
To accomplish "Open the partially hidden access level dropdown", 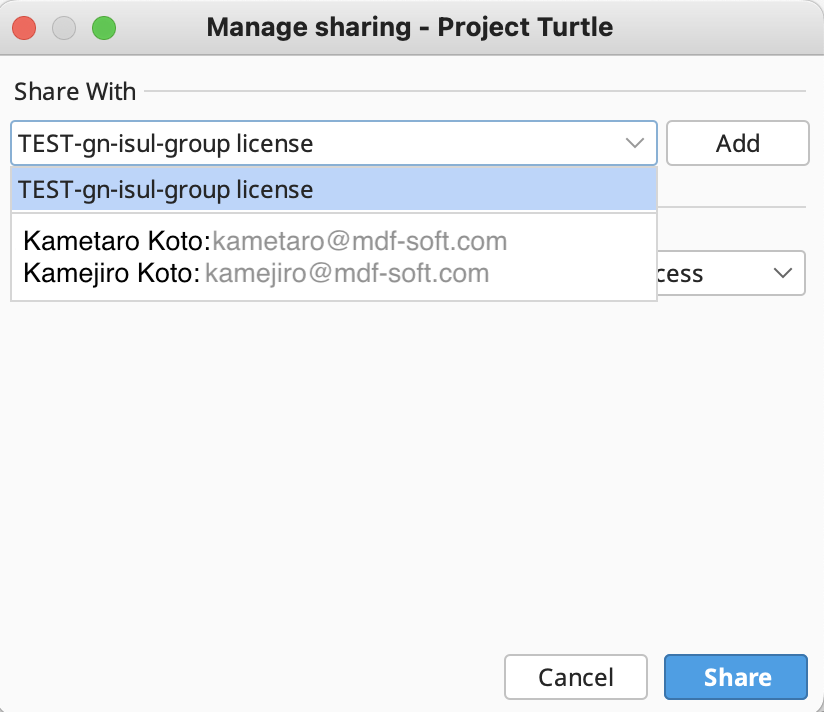I will (x=730, y=273).
